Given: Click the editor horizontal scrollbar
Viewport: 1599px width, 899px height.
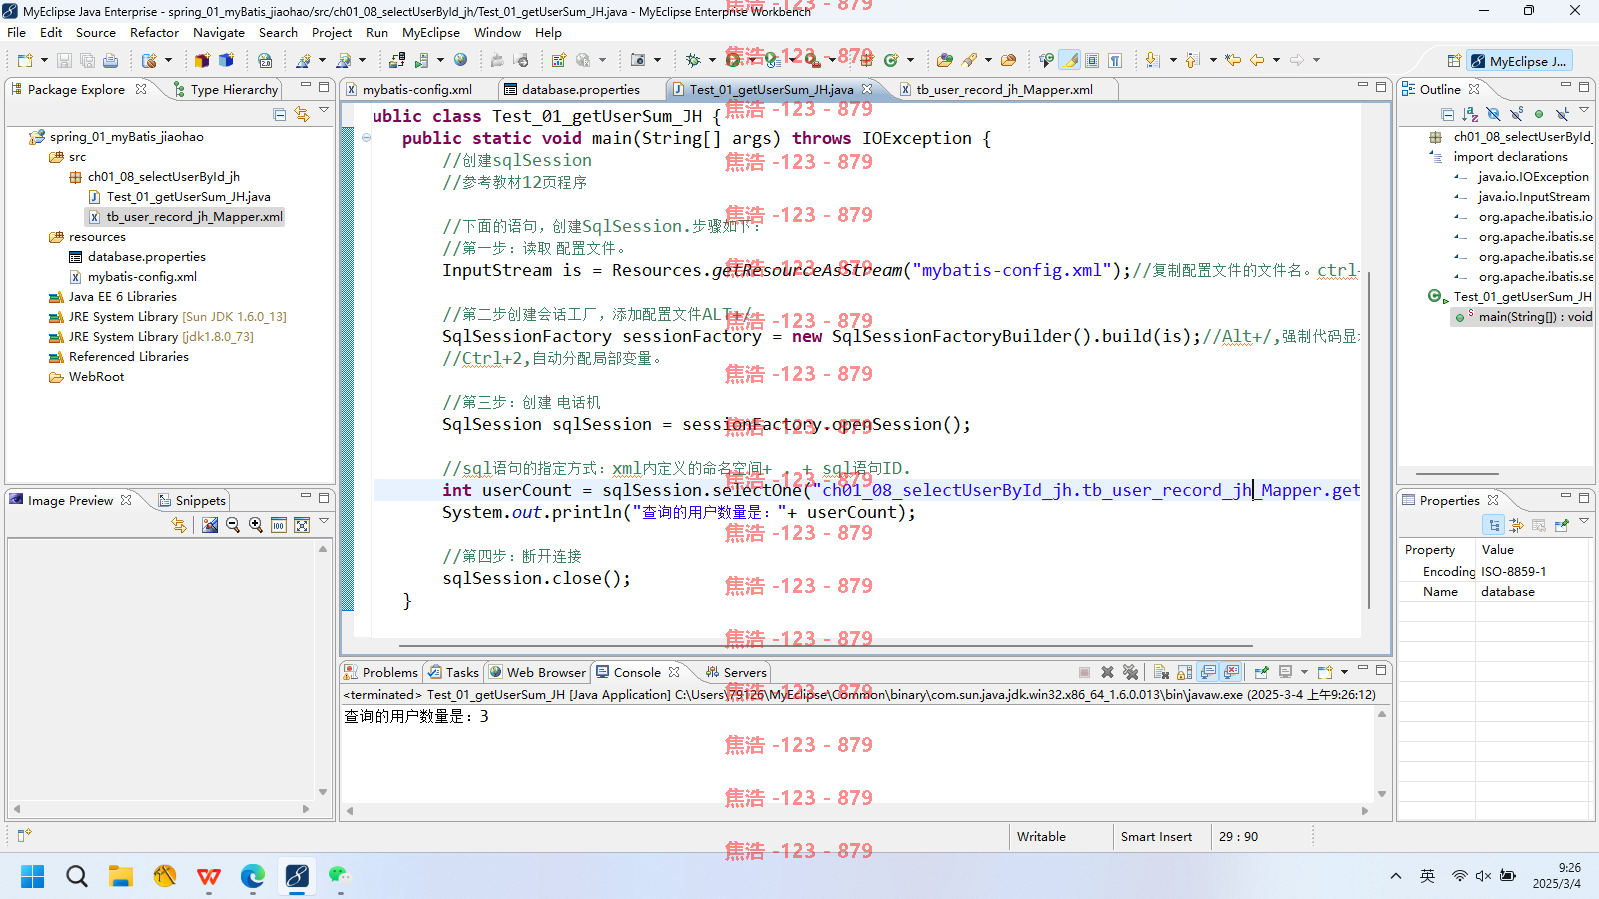Looking at the screenshot, I should (x=825, y=646).
